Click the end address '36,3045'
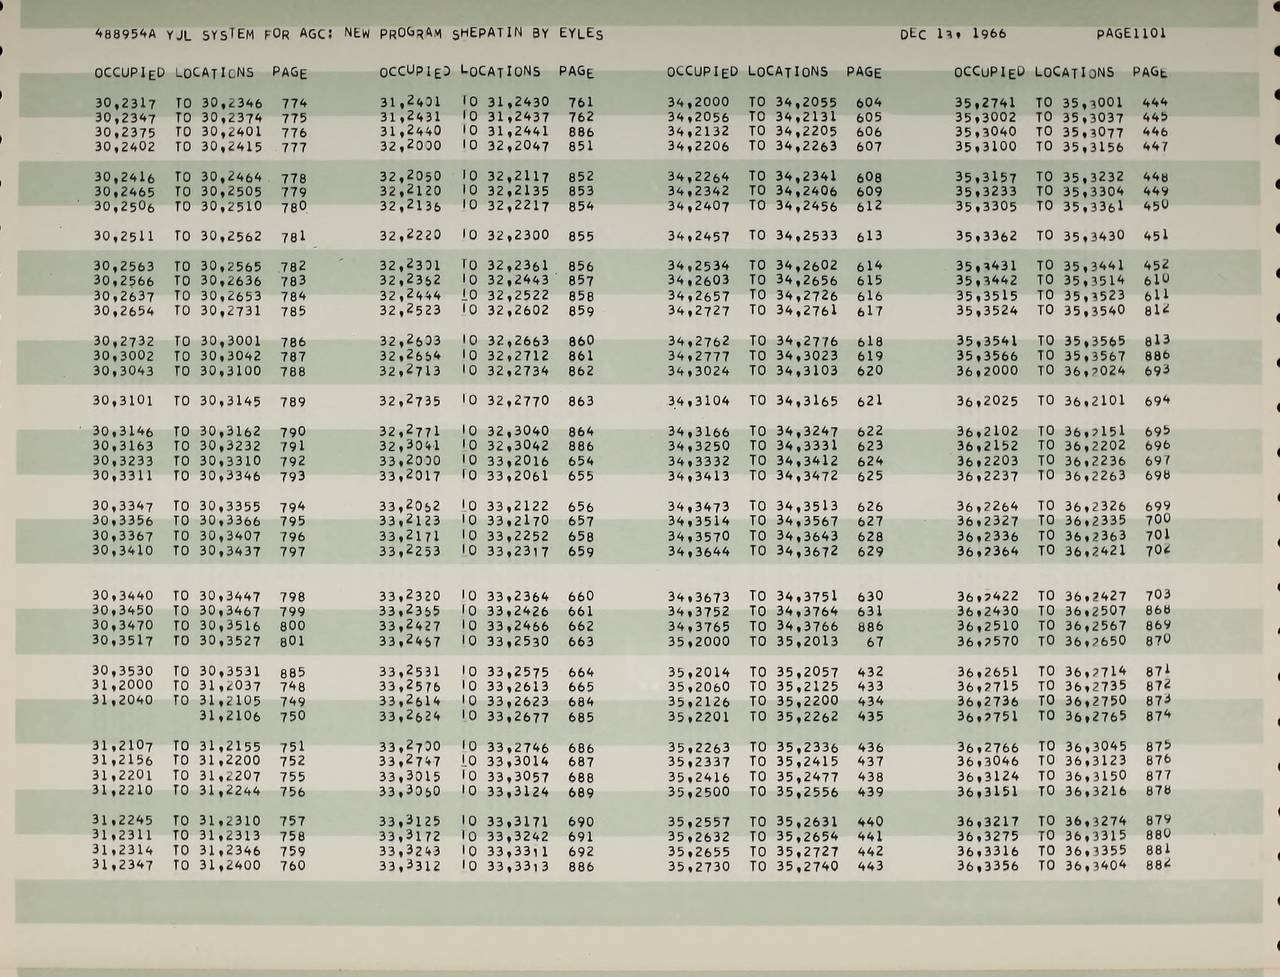Image resolution: width=1280 pixels, height=977 pixels. tap(1095, 746)
